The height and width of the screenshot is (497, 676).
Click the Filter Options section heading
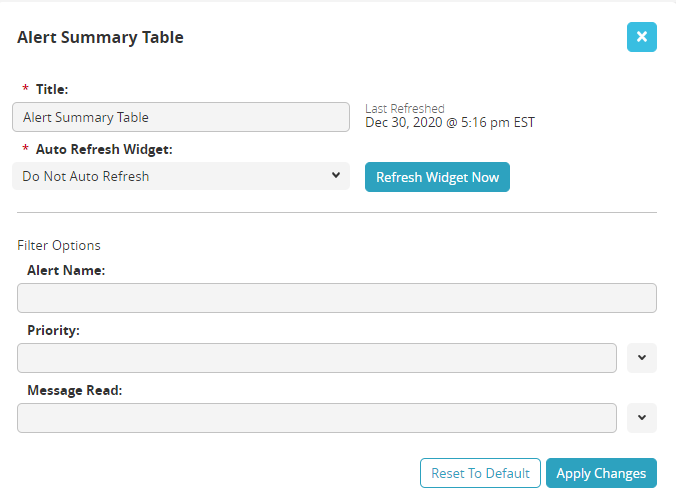pyautogui.click(x=59, y=245)
